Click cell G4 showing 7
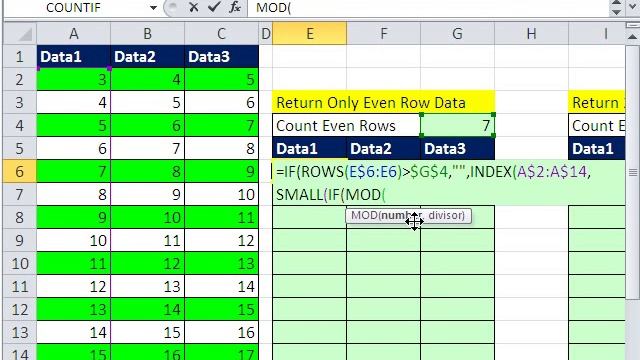Image resolution: width=640 pixels, height=360 pixels. coord(458,125)
